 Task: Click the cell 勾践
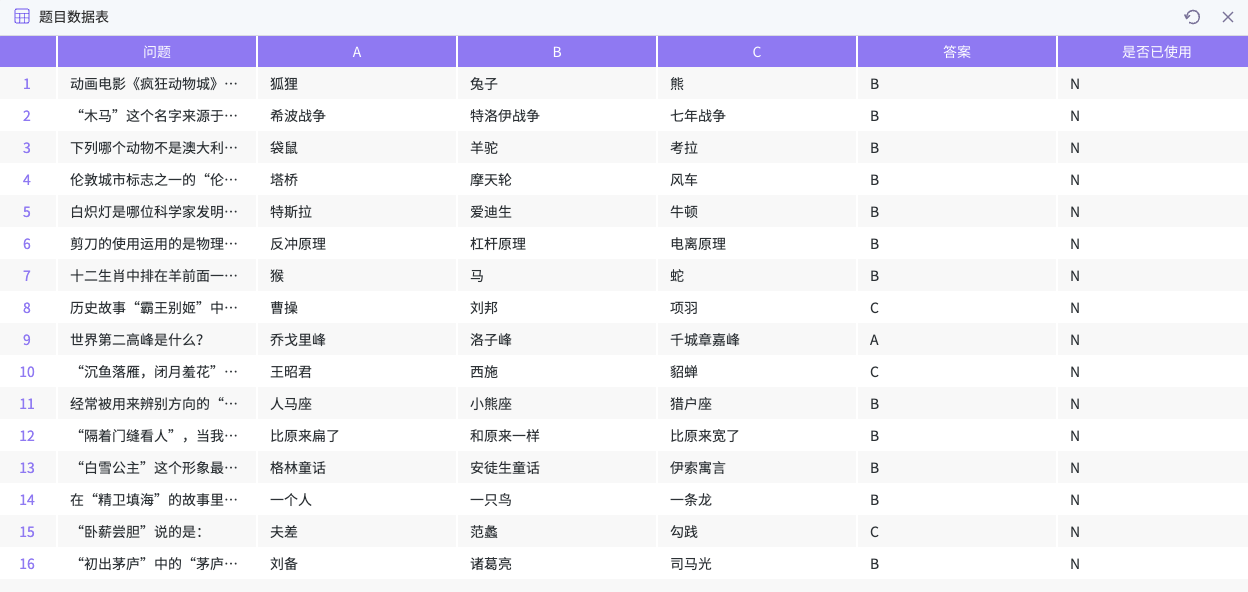(757, 532)
